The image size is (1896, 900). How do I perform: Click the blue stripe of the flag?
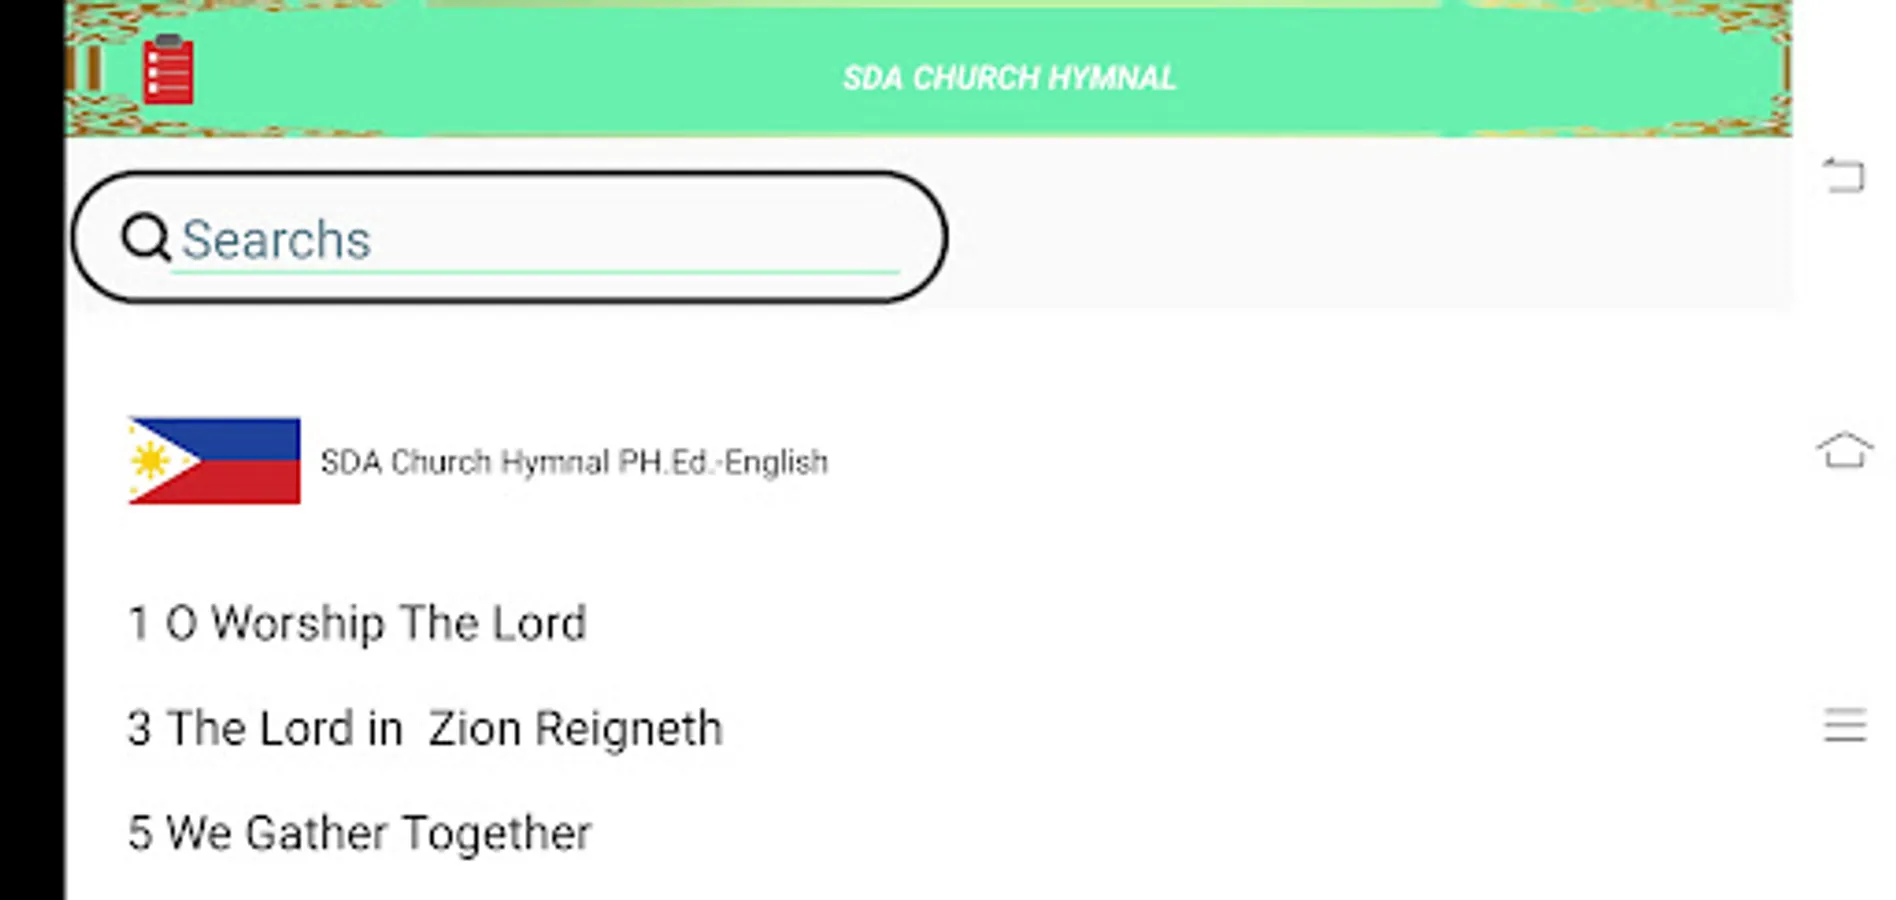250,438
